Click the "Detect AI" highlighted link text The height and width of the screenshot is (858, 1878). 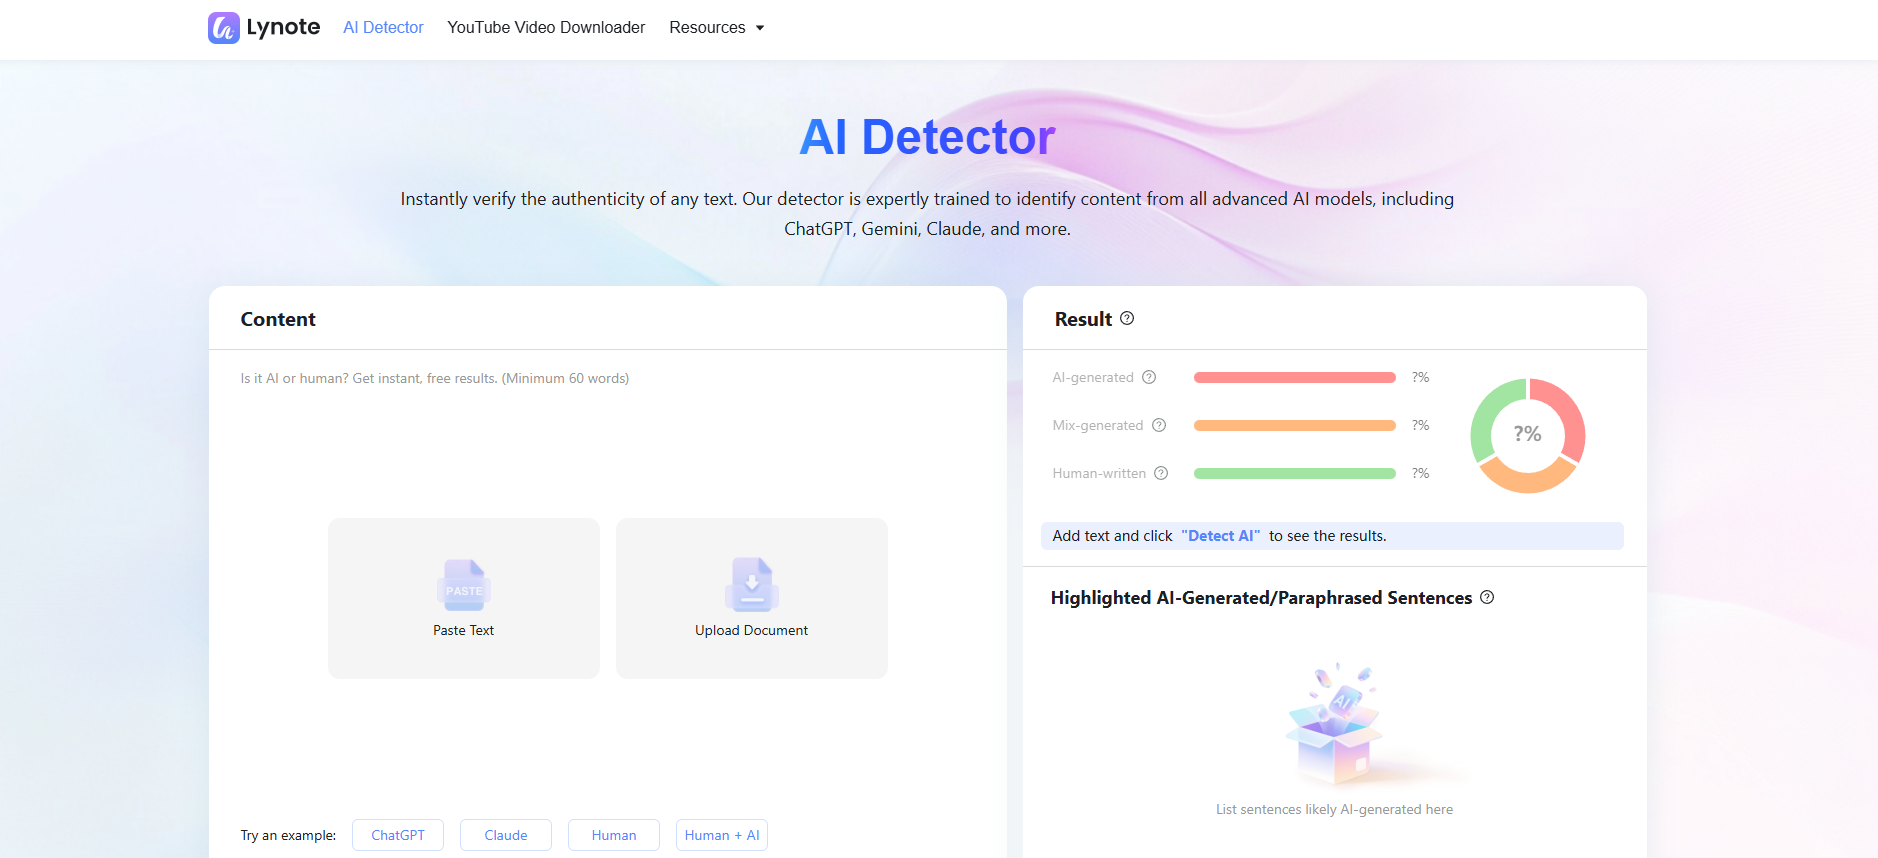tap(1220, 536)
